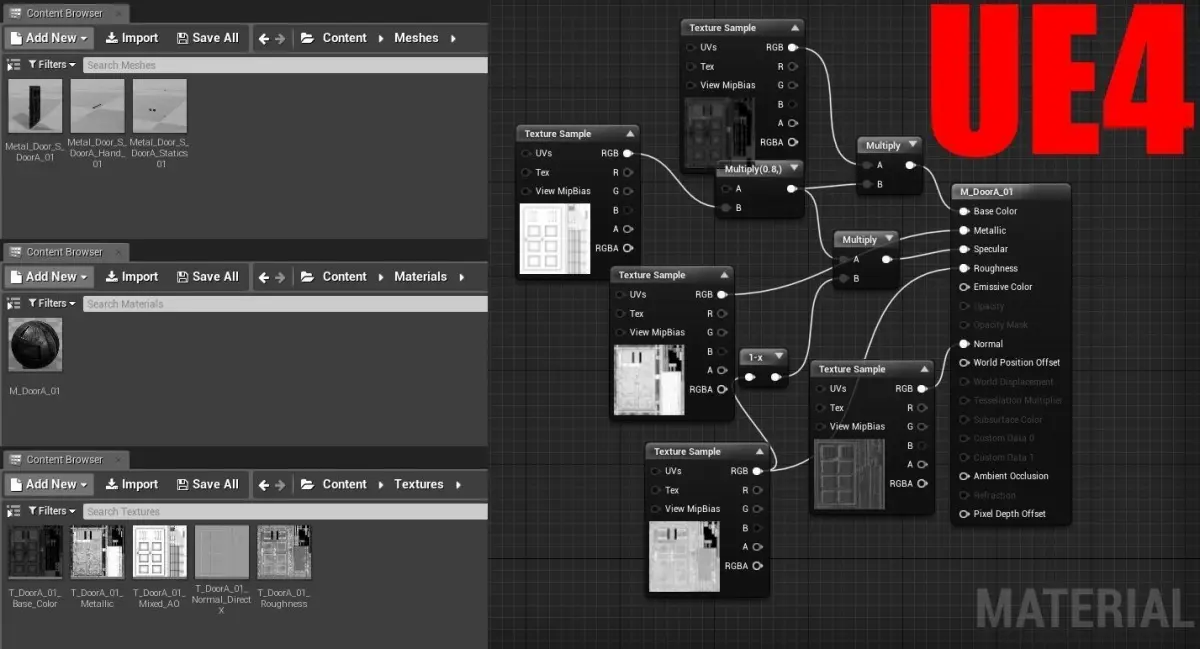
Task: Click the output pin of Multiply(0.8,) node
Action: (792, 188)
